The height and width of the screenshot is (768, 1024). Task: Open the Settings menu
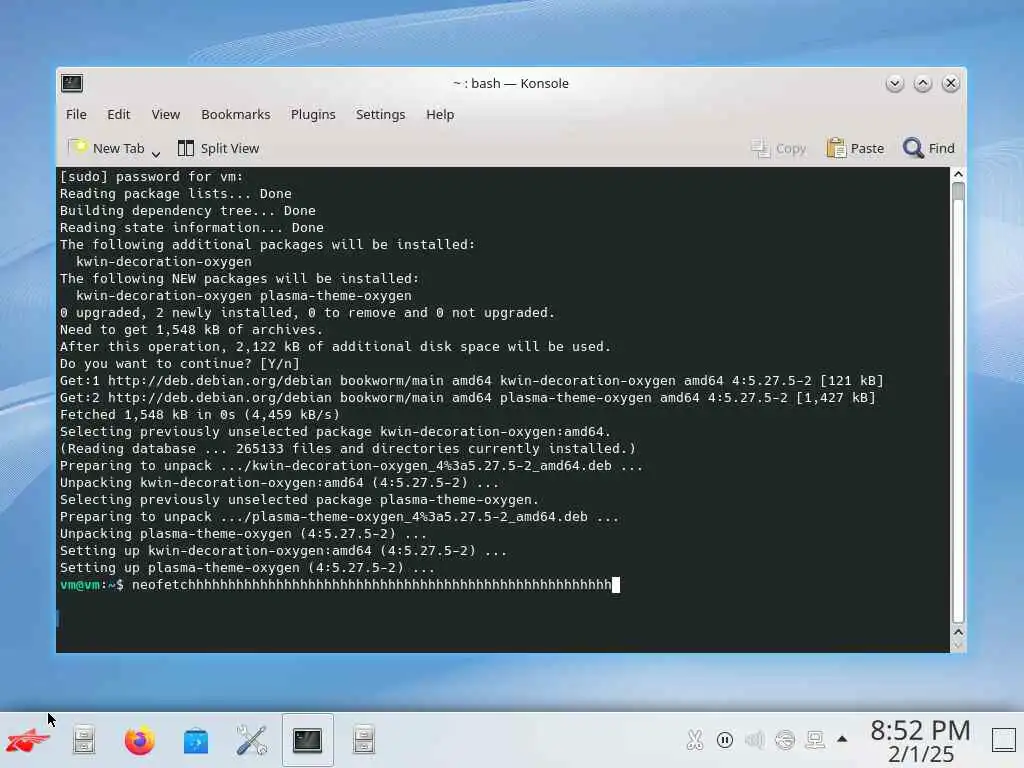pos(380,114)
